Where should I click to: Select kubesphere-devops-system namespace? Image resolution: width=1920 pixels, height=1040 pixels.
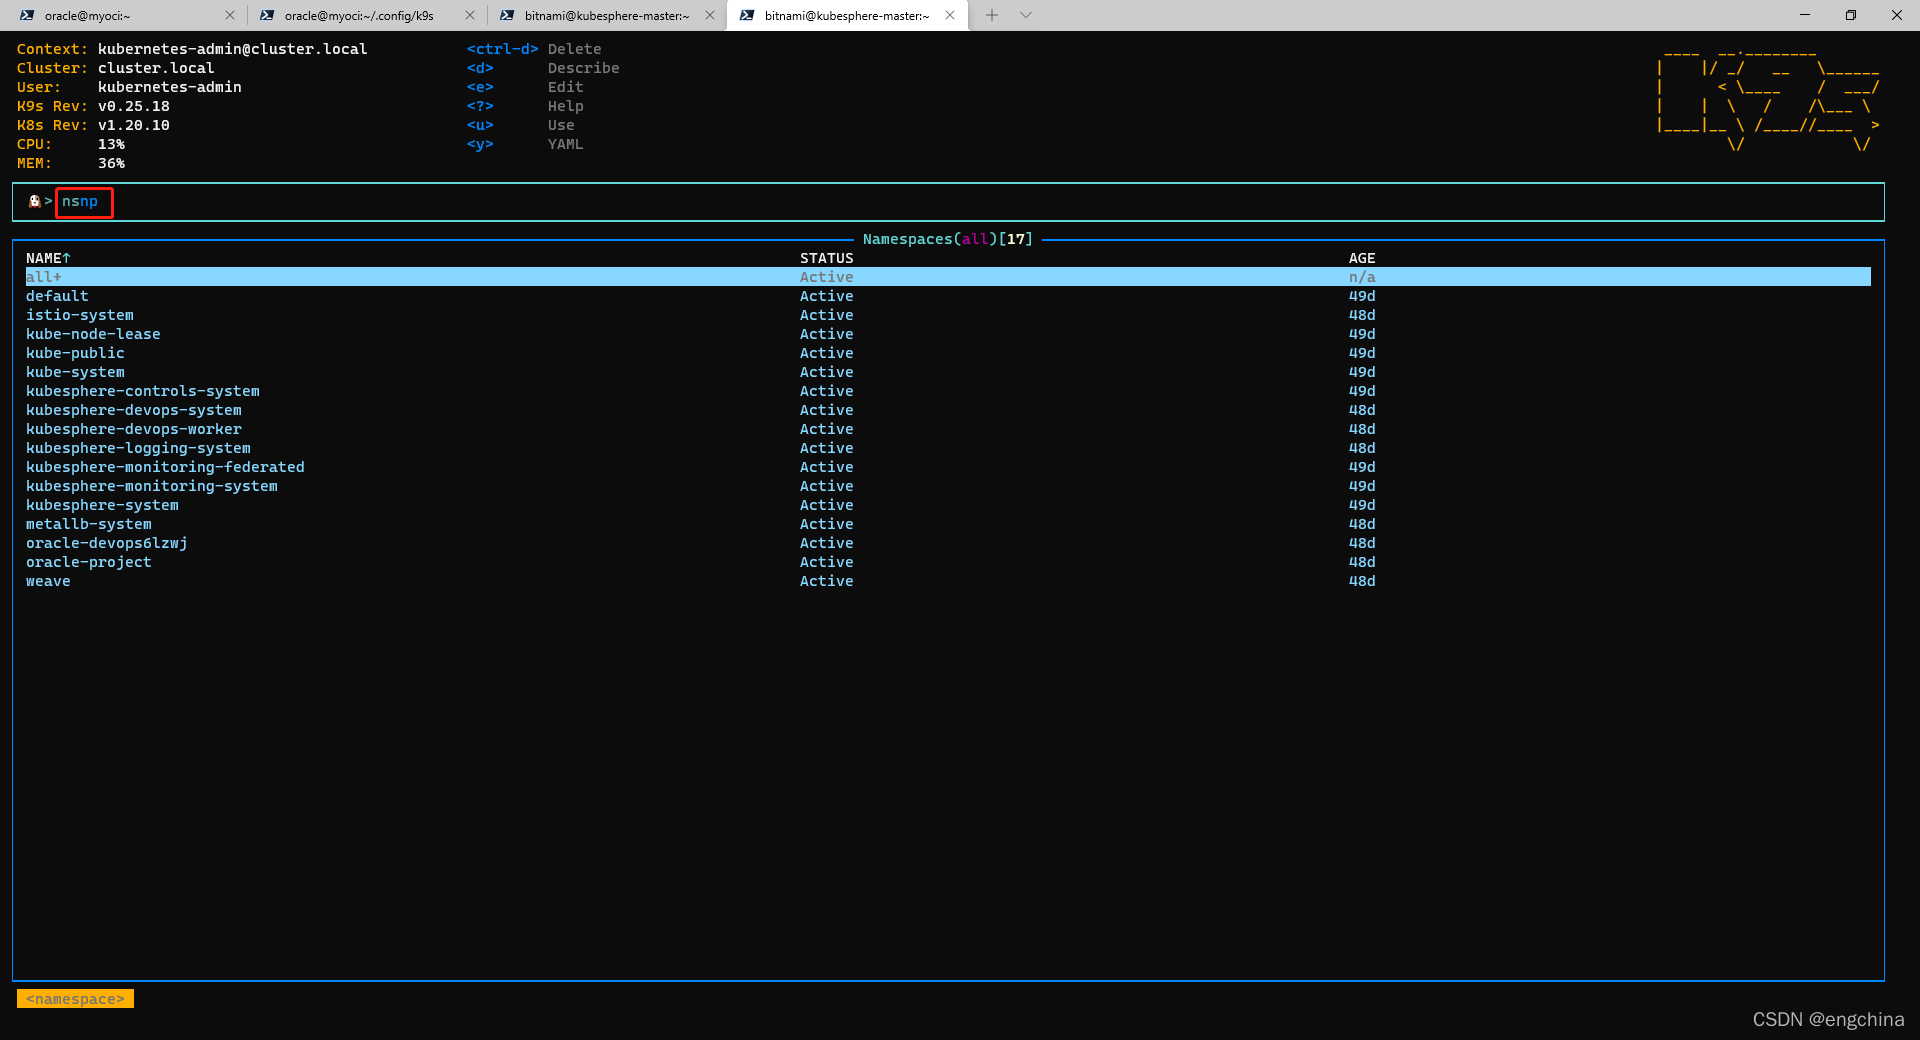[x=948, y=410]
